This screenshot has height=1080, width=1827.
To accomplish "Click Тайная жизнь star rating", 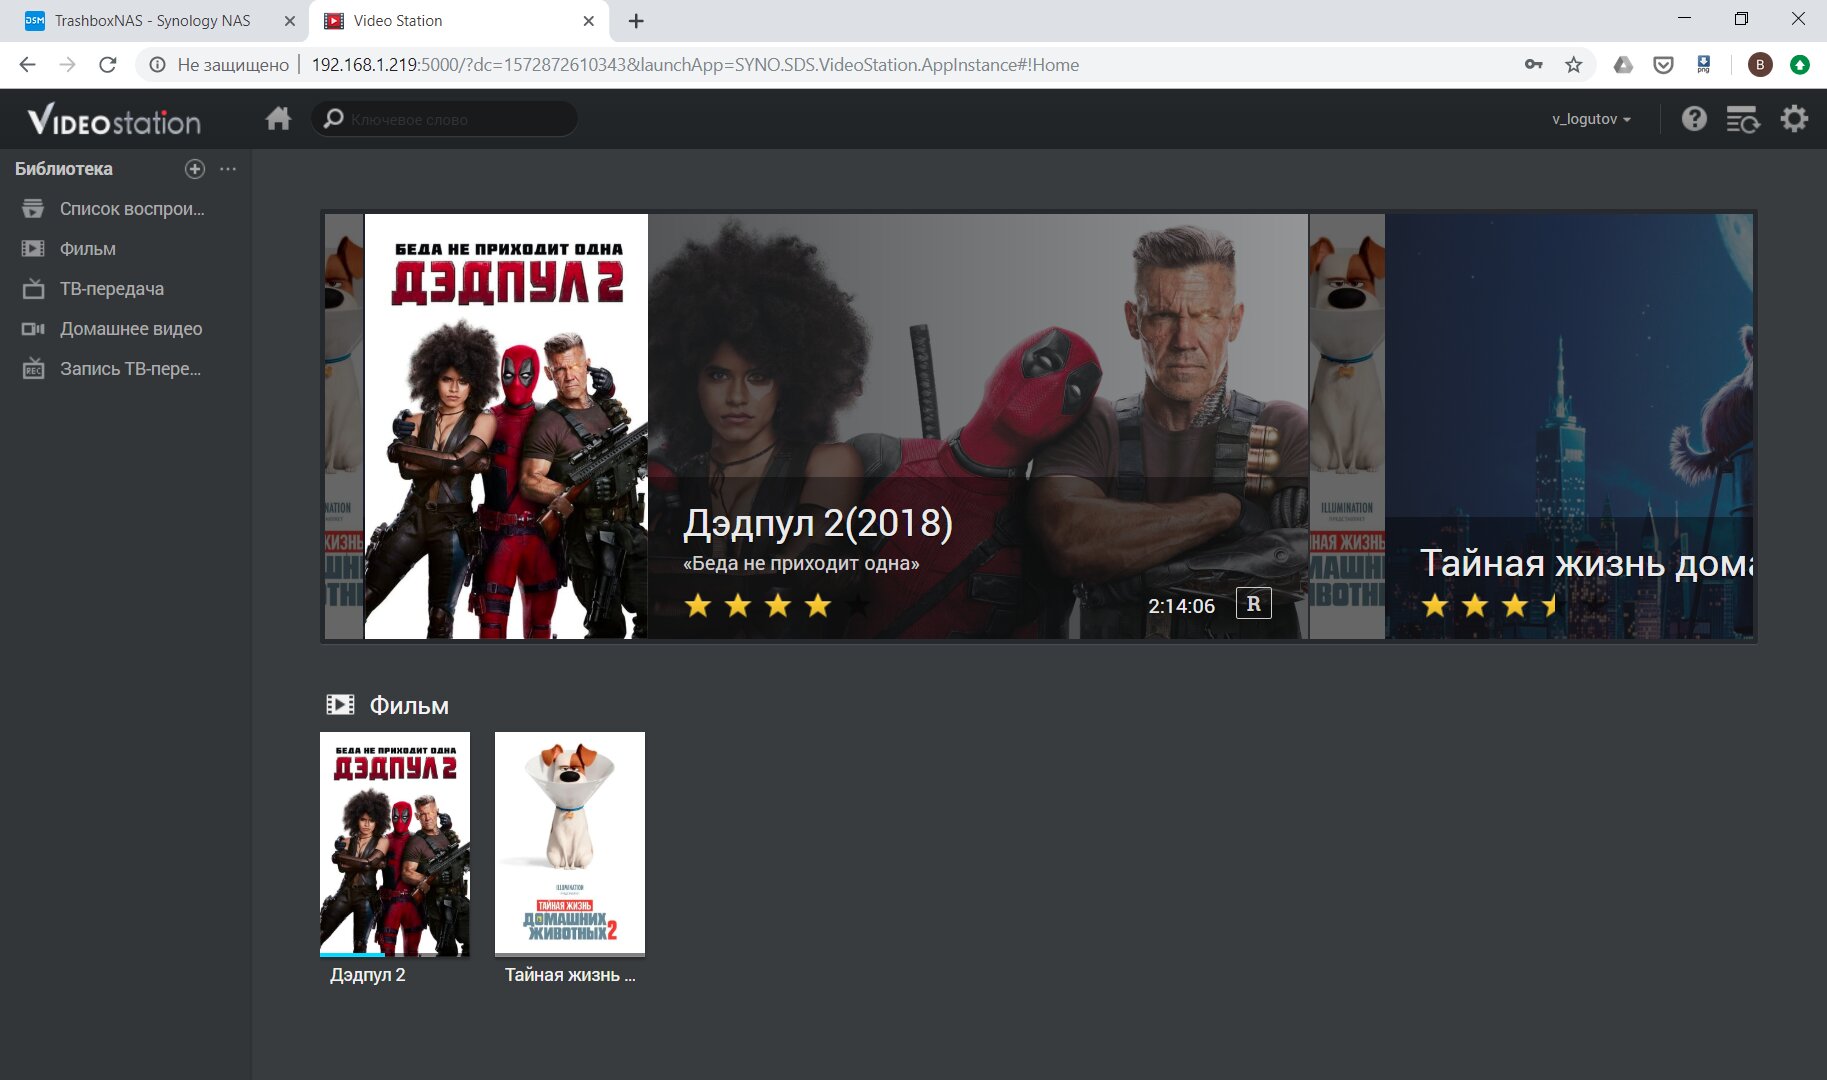I will click(1490, 605).
